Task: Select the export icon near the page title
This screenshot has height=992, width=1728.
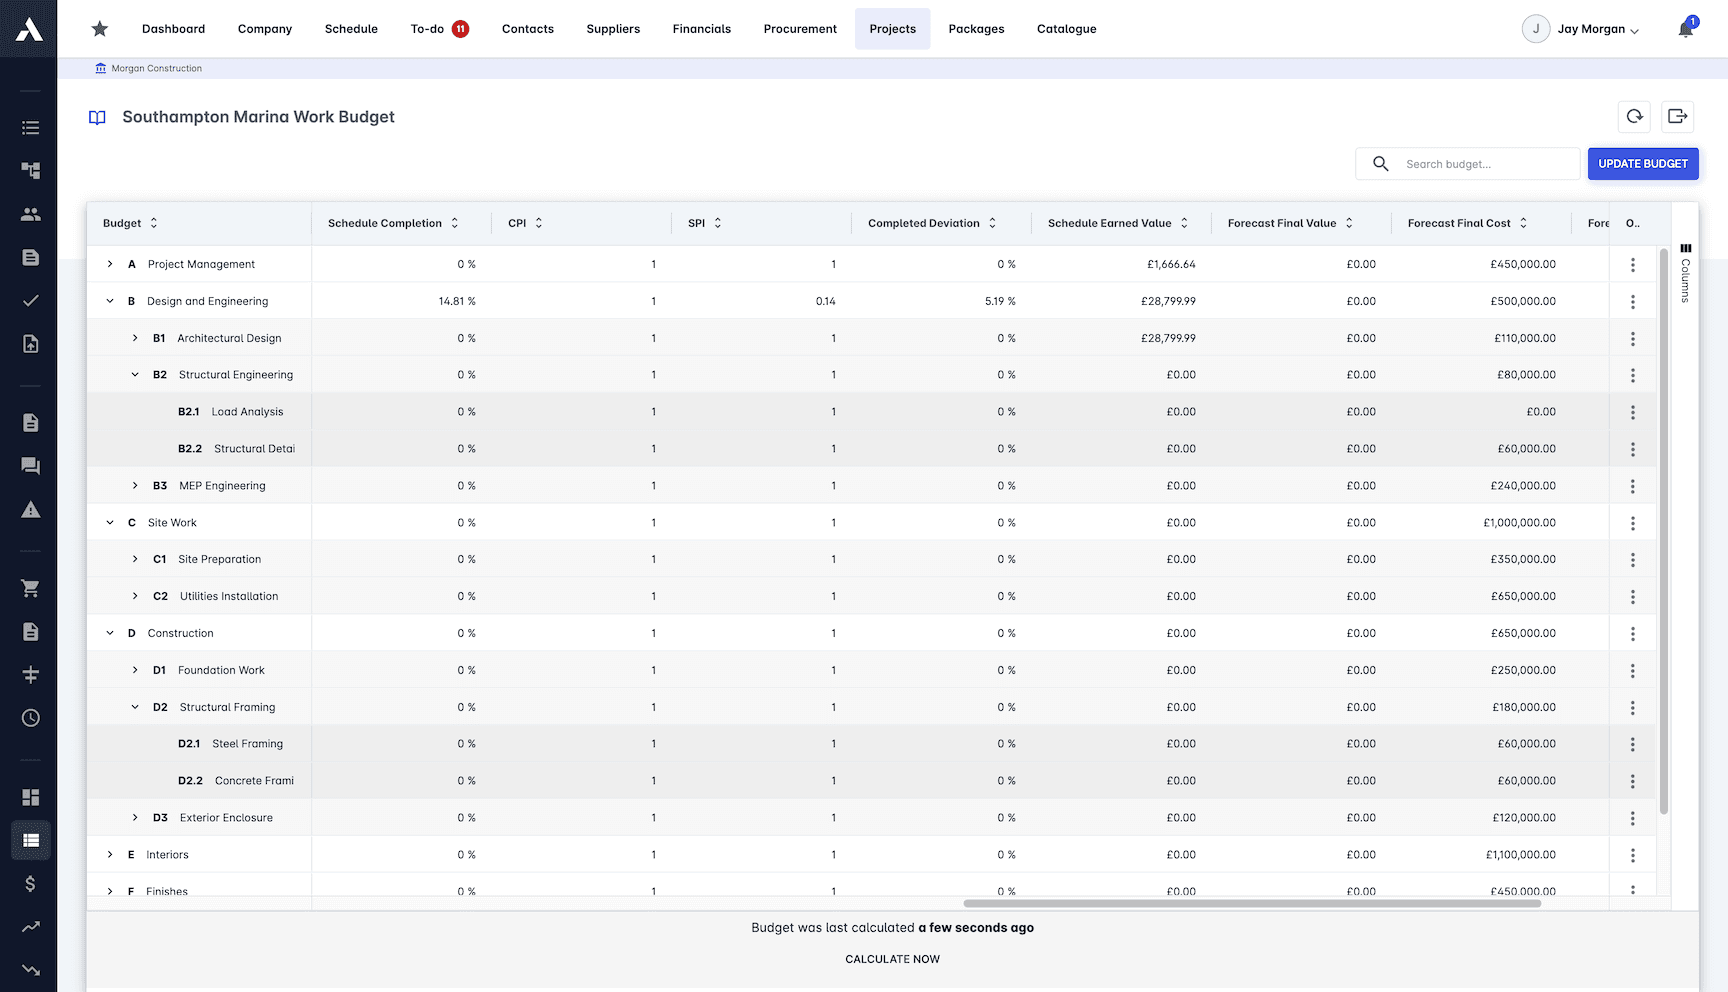Action: coord(1678,116)
